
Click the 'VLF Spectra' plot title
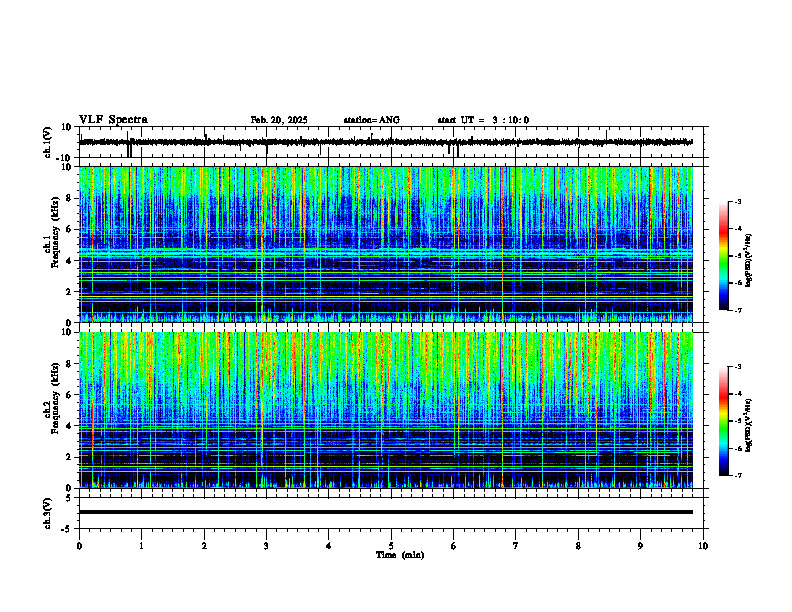113,120
